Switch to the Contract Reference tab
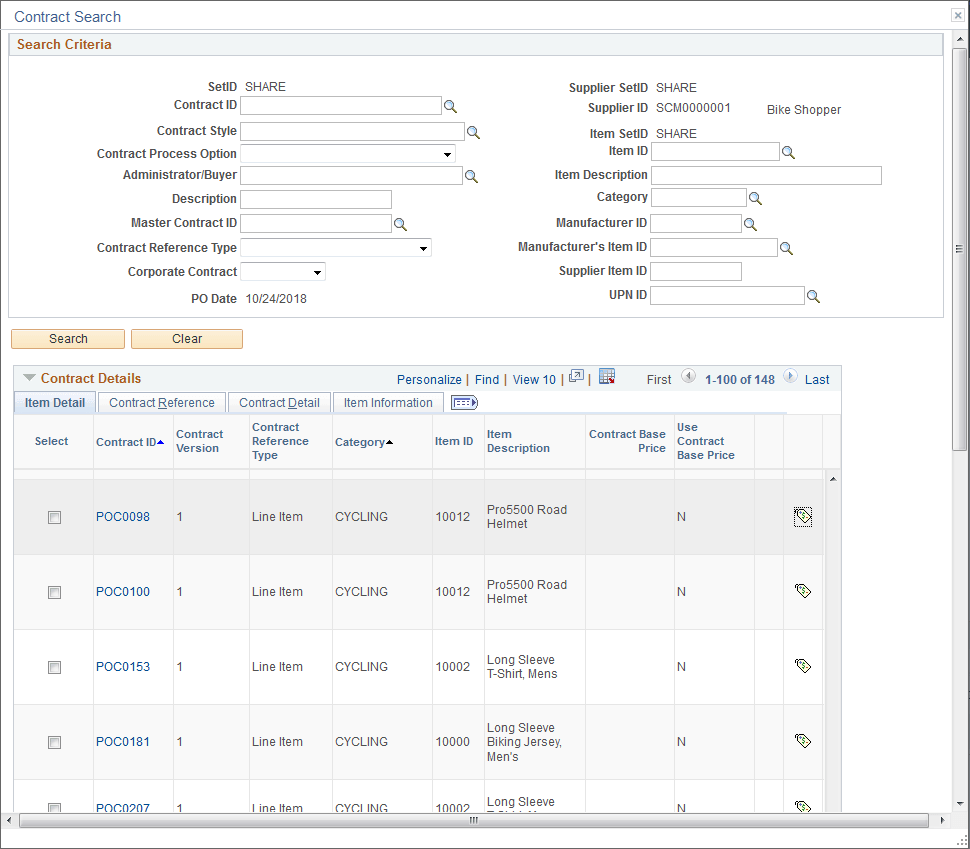 [160, 402]
